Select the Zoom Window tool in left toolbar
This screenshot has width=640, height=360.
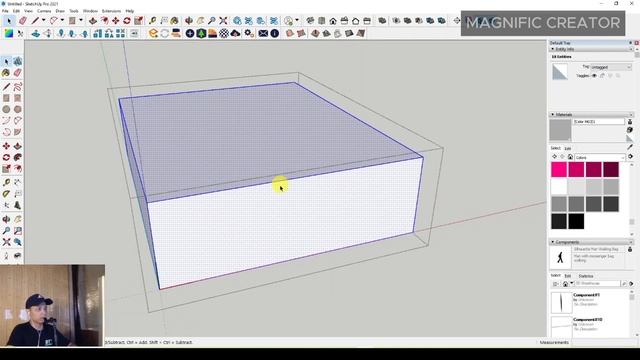[18, 231]
